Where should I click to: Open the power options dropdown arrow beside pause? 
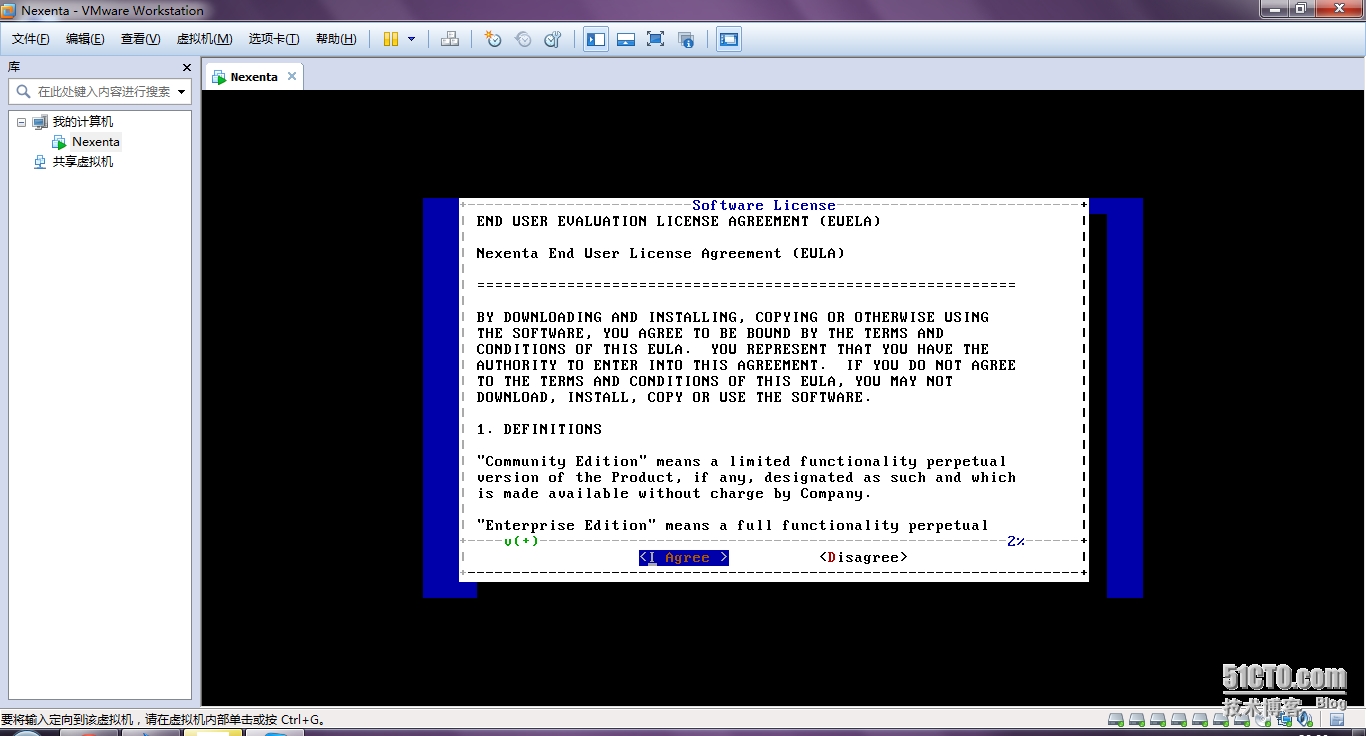pos(411,39)
